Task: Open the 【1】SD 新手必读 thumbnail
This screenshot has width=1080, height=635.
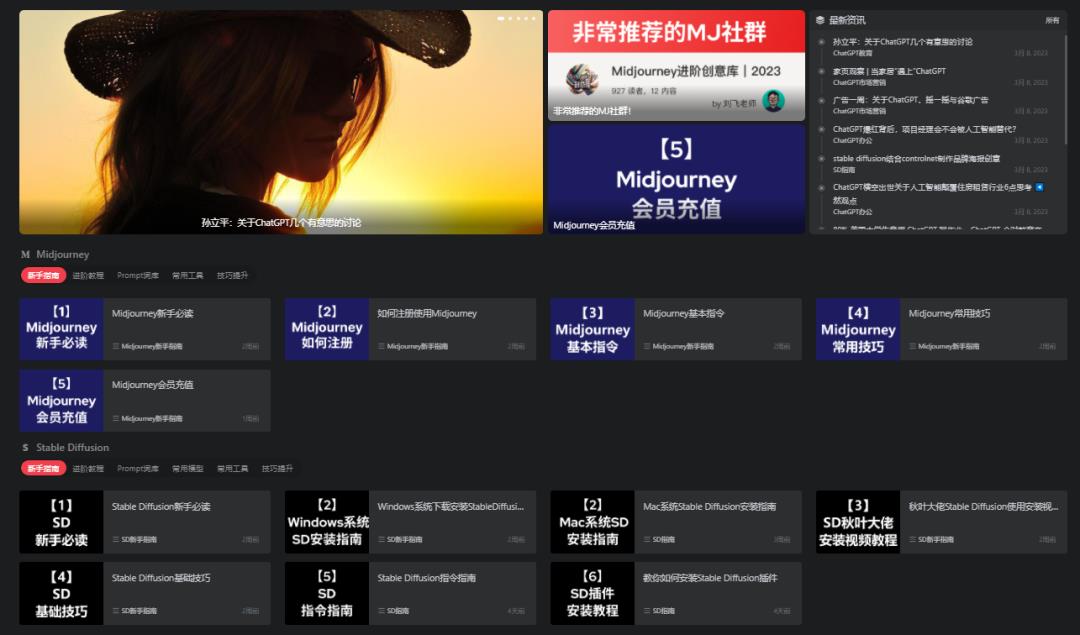Action: coord(61,522)
